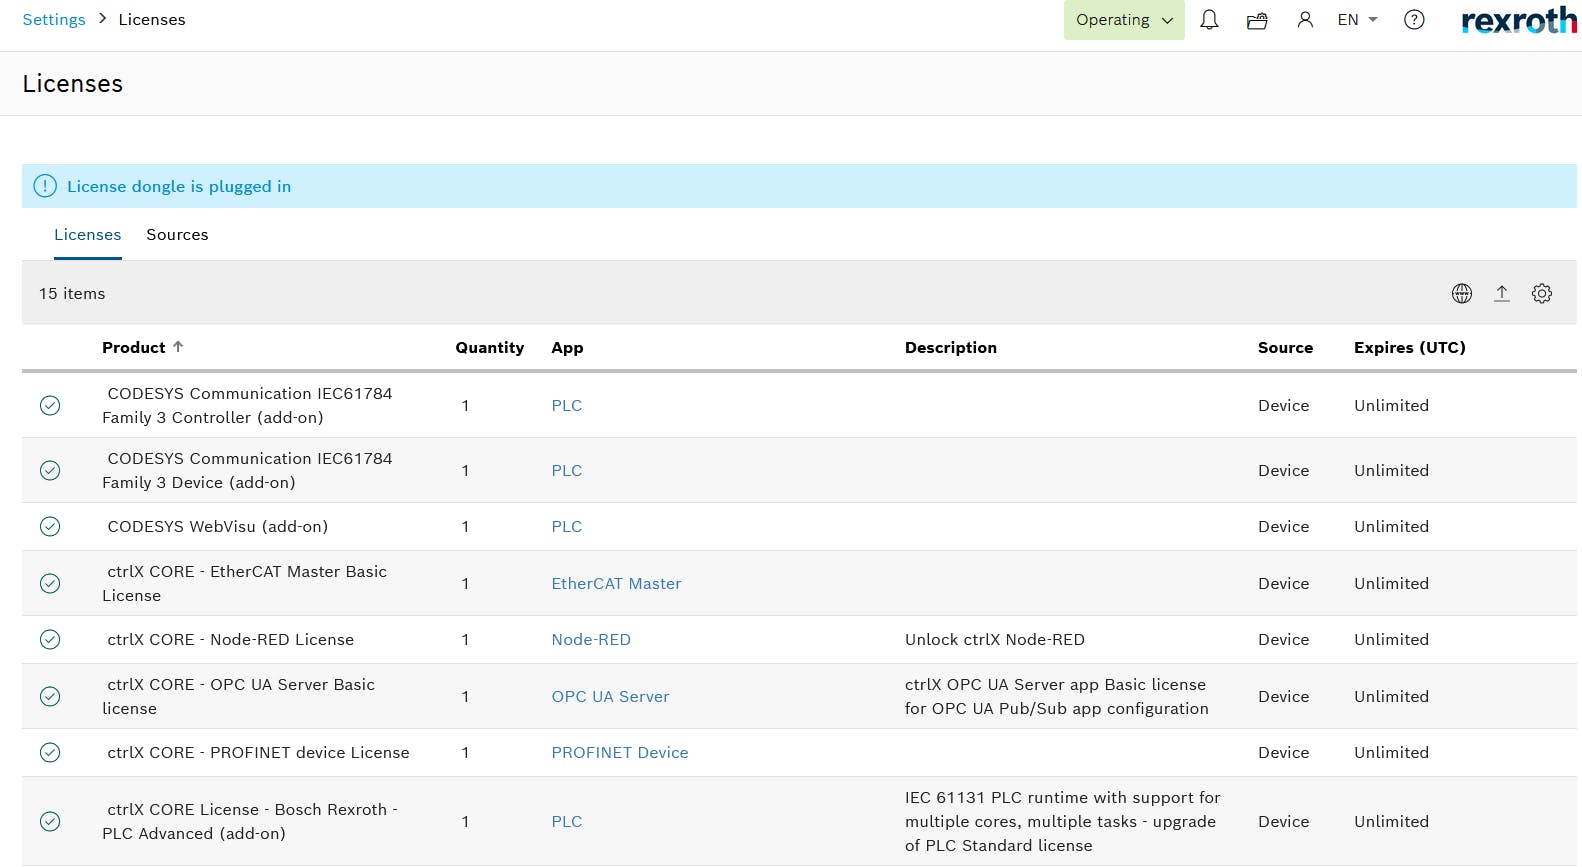1582x867 pixels.
Task: Open the EtherCAT Master app link
Action: [616, 583]
